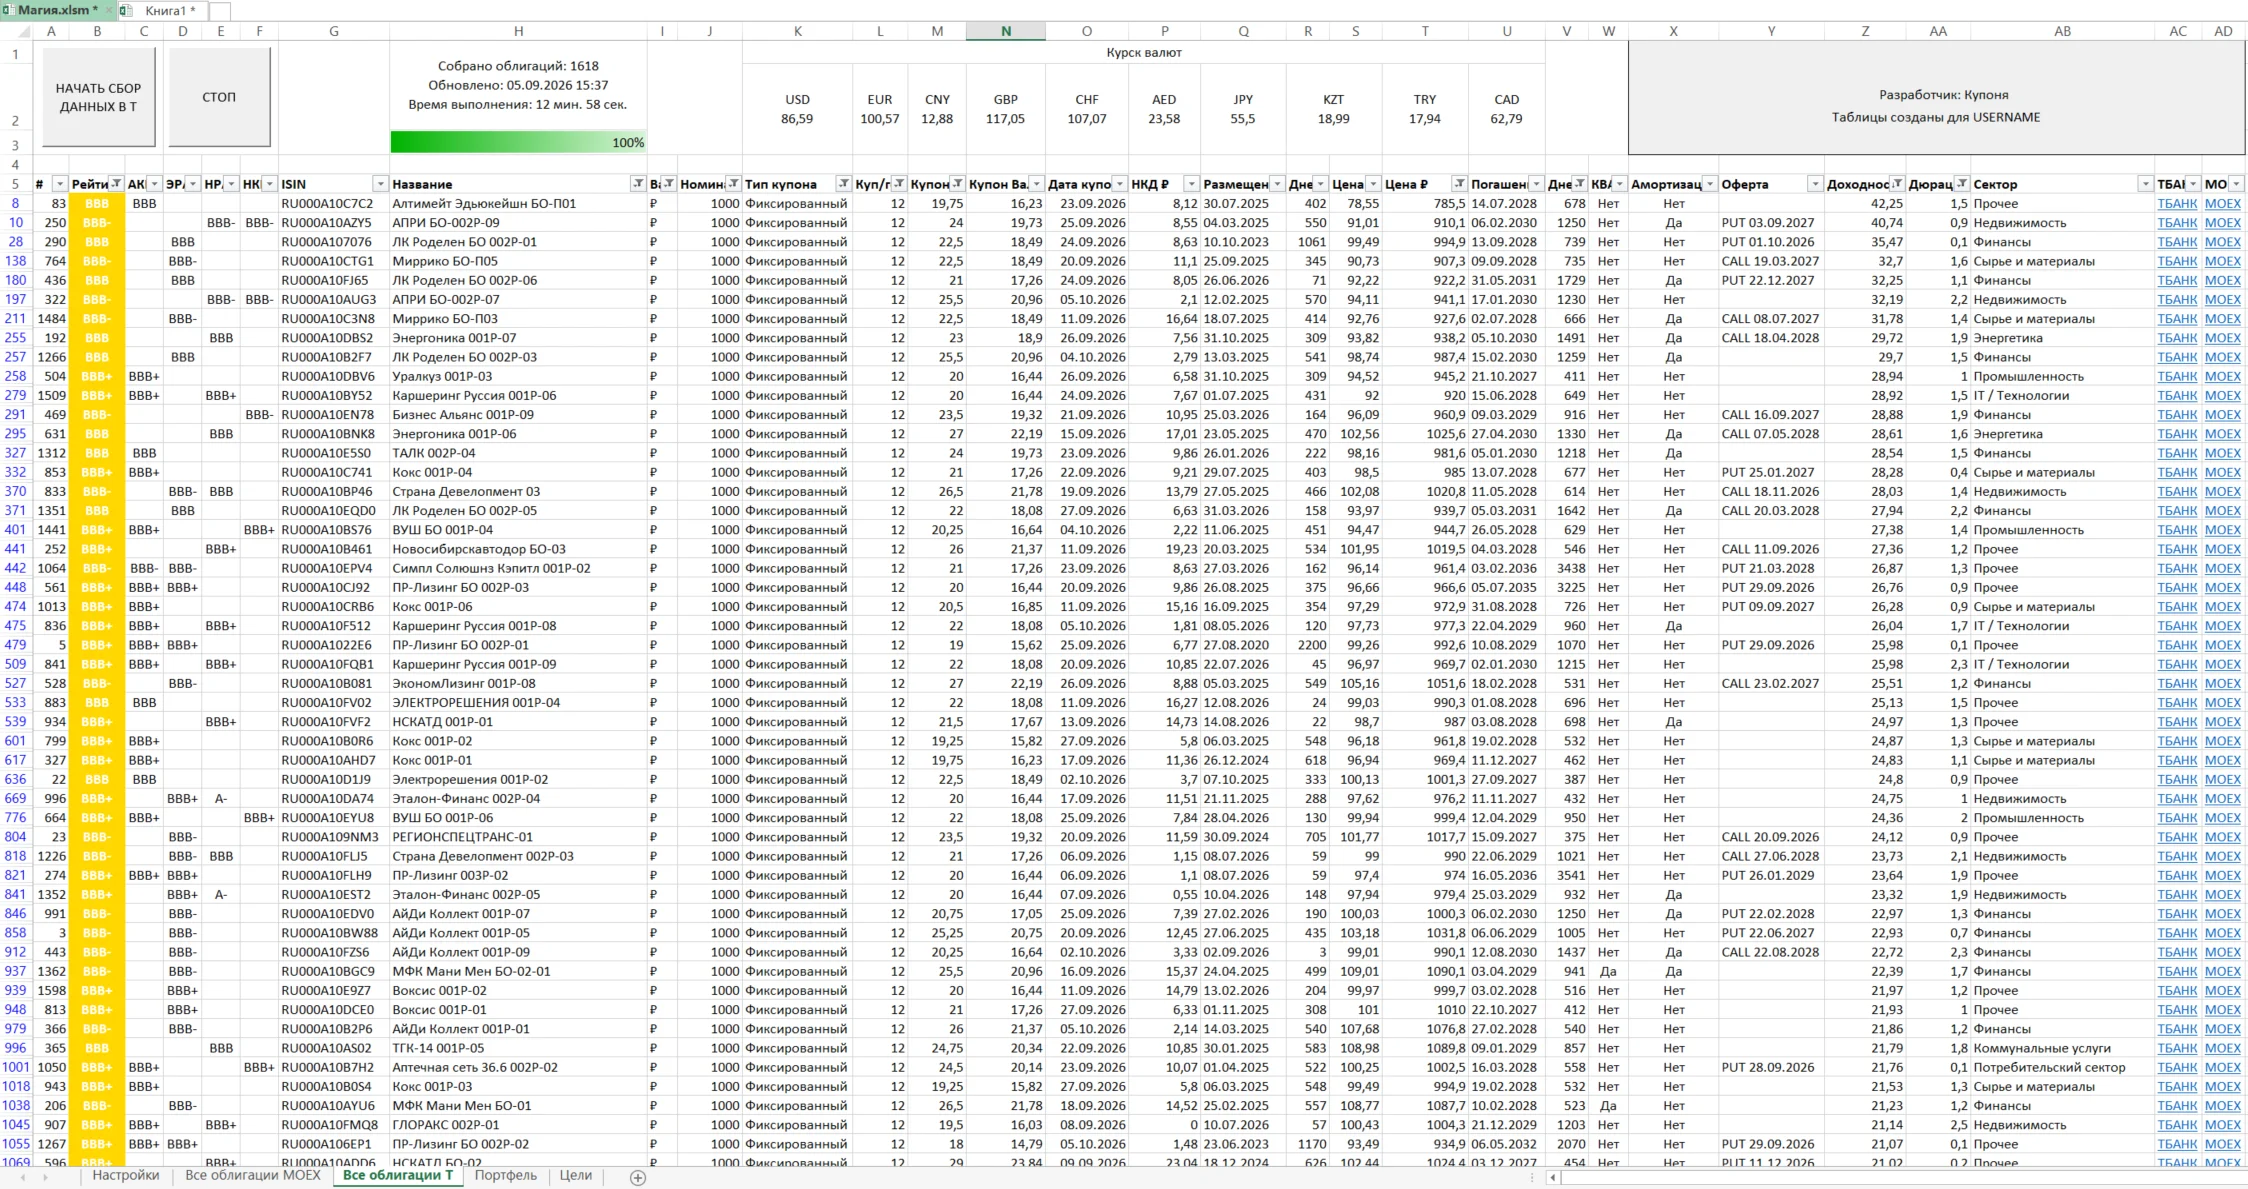Open the # column filter dropdown
This screenshot has height=1189, width=2248.
click(x=60, y=184)
